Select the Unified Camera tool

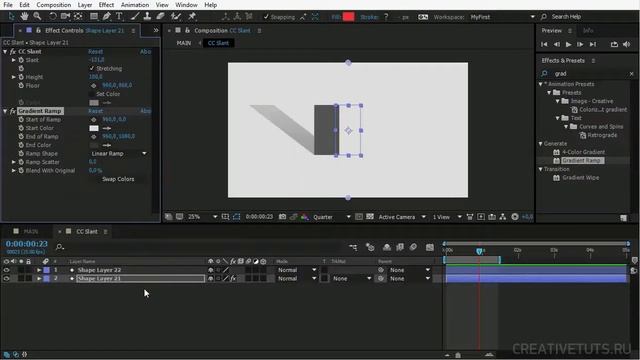[65, 16]
